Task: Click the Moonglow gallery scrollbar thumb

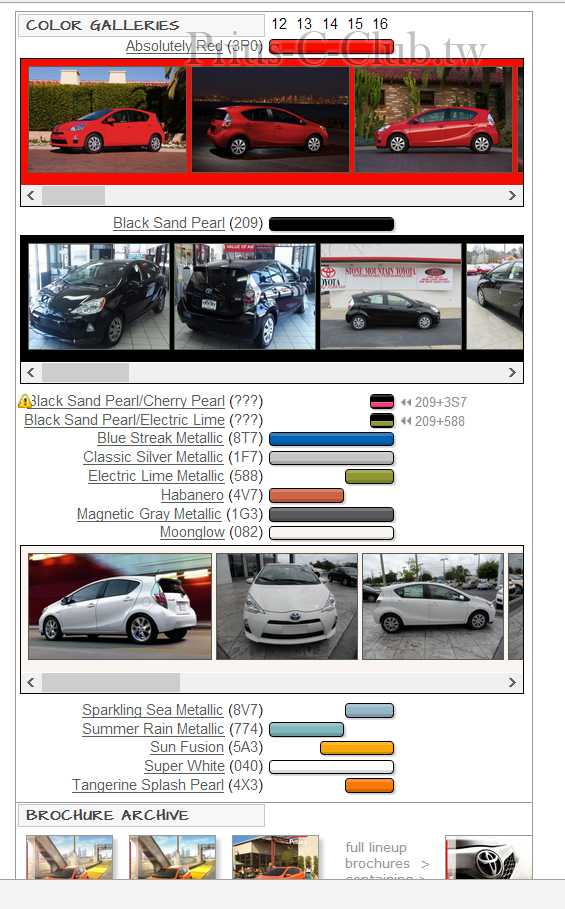Action: (111, 682)
